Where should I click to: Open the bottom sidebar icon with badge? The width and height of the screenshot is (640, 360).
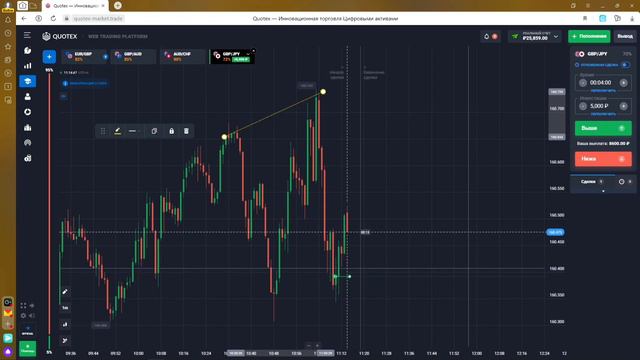tap(27, 158)
